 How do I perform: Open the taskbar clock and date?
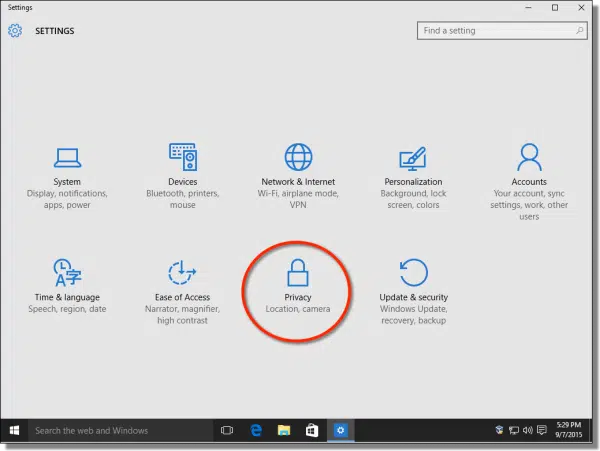tap(569, 430)
